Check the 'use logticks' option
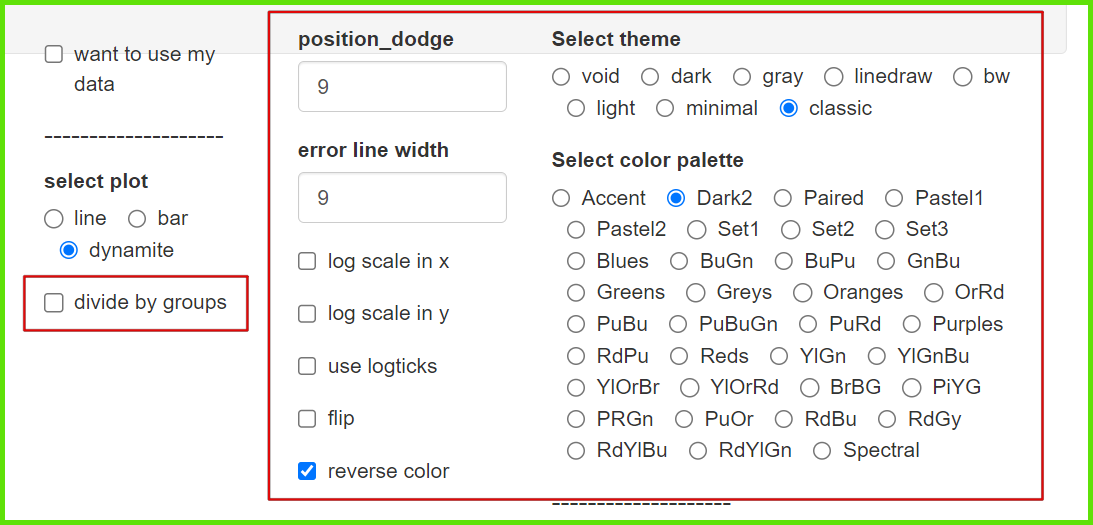Image resolution: width=1093 pixels, height=525 pixels. tap(307, 366)
